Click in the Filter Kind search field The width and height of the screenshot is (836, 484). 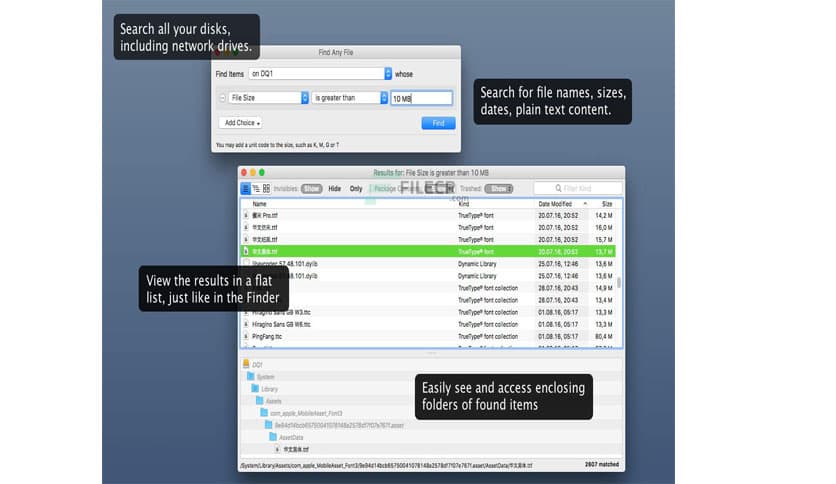click(x=578, y=188)
